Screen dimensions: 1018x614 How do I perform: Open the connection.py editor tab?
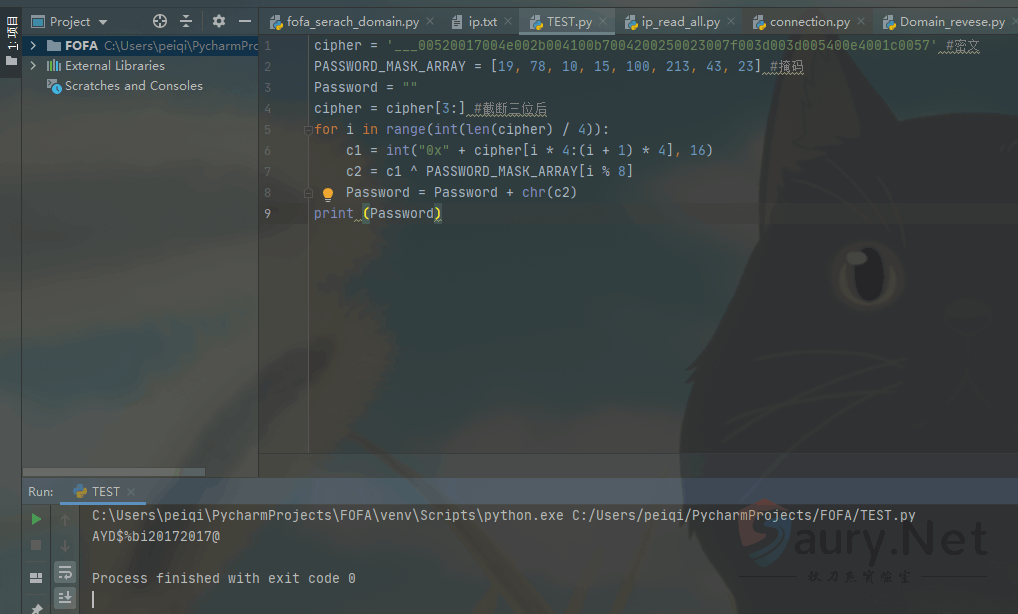[x=809, y=22]
